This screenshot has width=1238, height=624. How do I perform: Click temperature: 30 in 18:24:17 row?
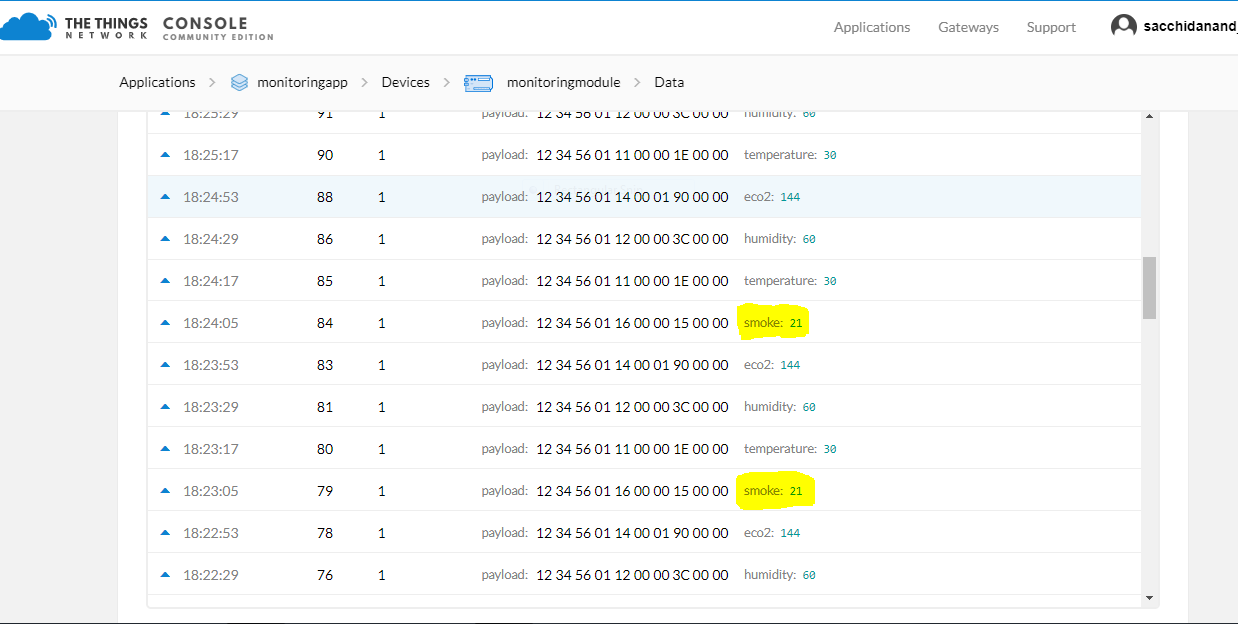(x=790, y=281)
